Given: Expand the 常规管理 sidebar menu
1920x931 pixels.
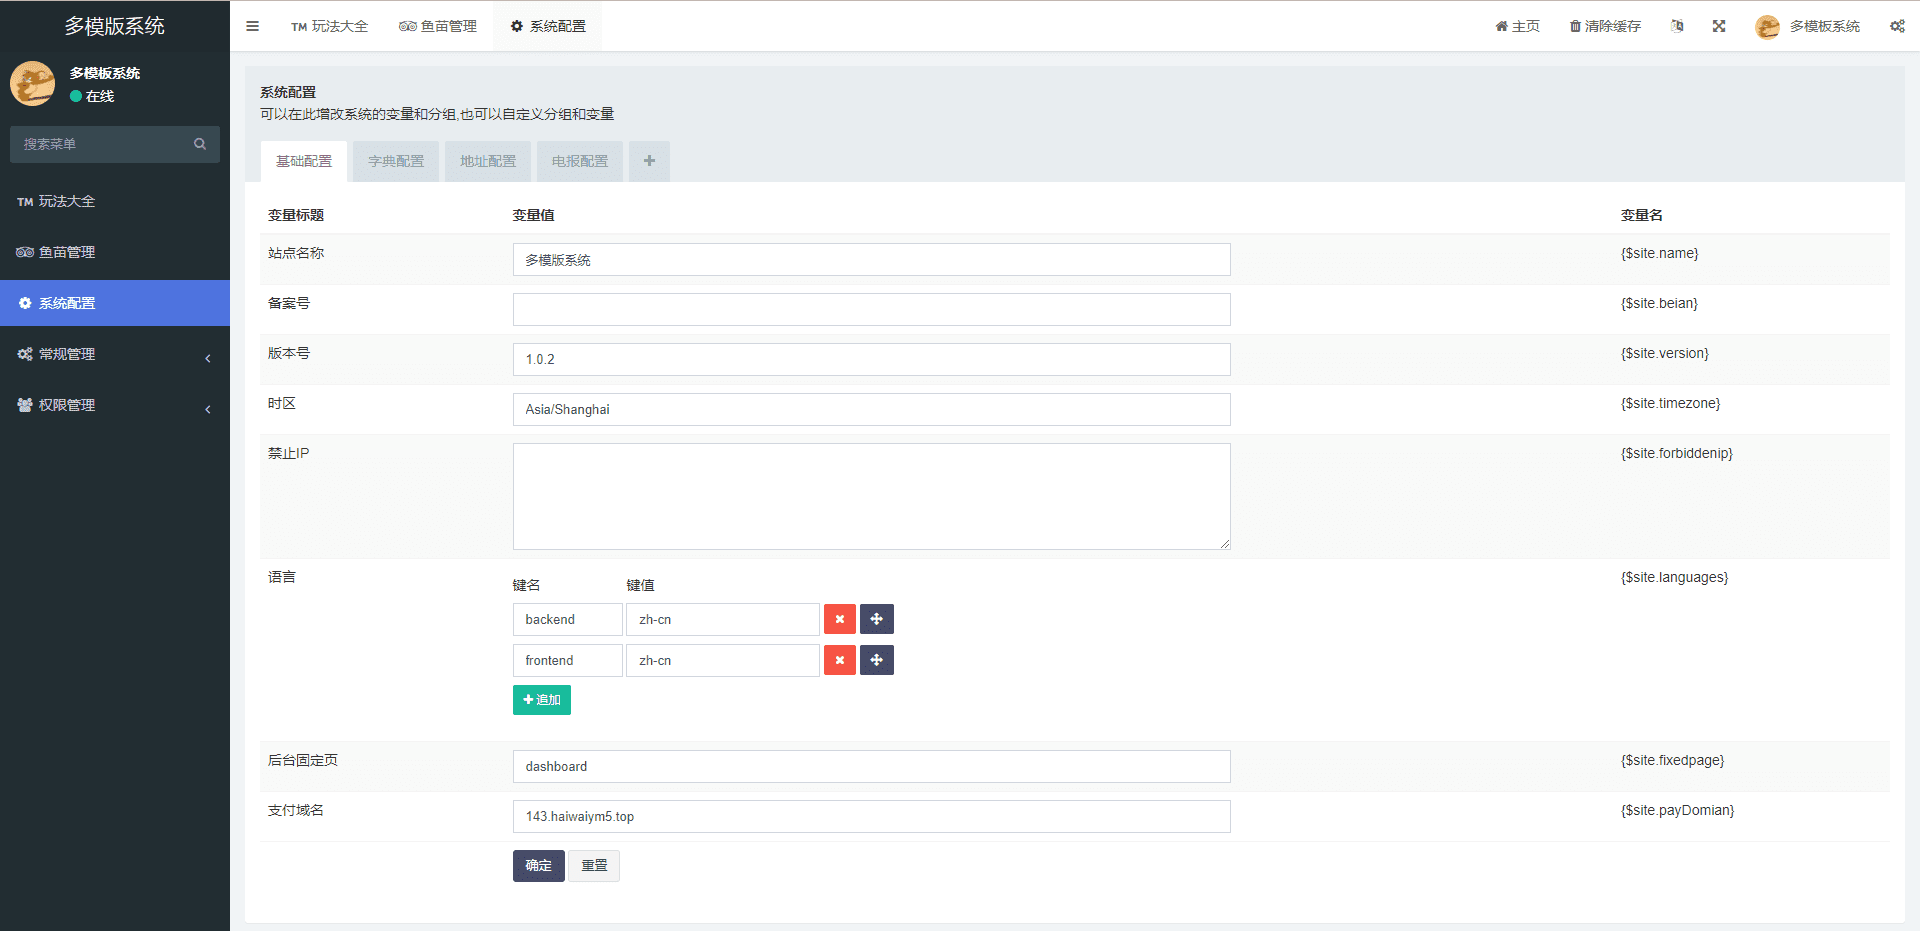Looking at the screenshot, I should pyautogui.click(x=114, y=354).
